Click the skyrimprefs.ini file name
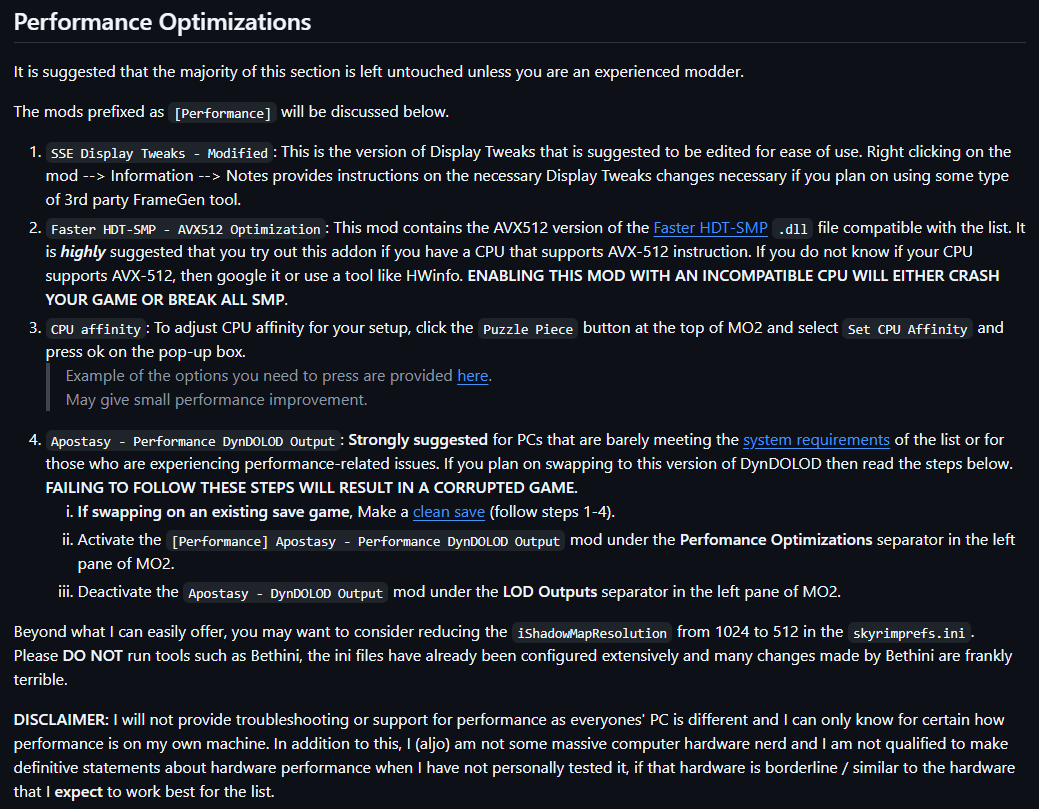Image resolution: width=1039 pixels, height=809 pixels. pyautogui.click(x=909, y=633)
